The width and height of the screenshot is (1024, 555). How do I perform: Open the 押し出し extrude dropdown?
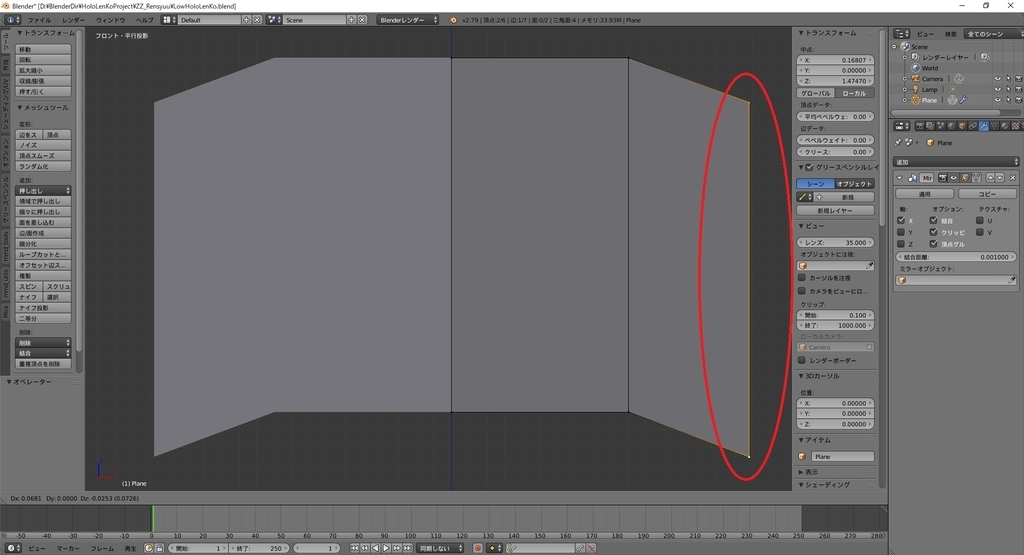(x=43, y=191)
